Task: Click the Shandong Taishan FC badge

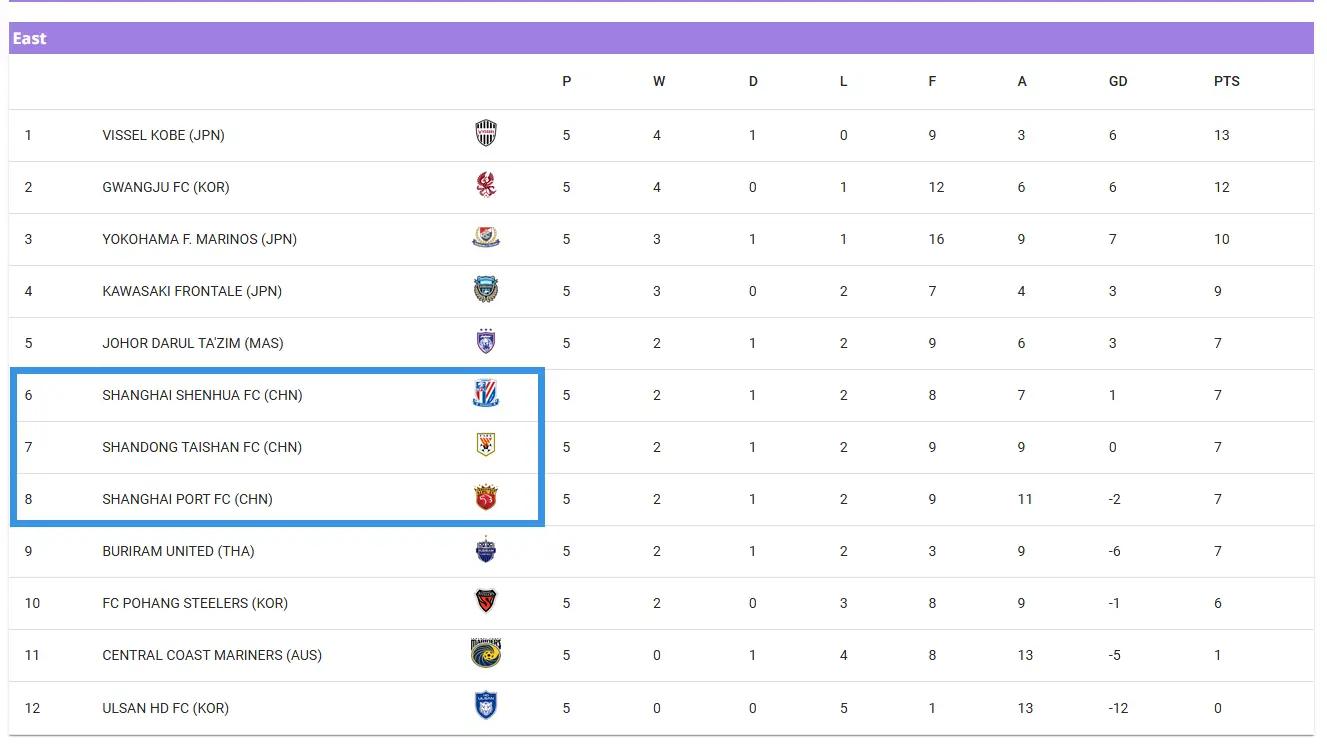Action: [486, 446]
